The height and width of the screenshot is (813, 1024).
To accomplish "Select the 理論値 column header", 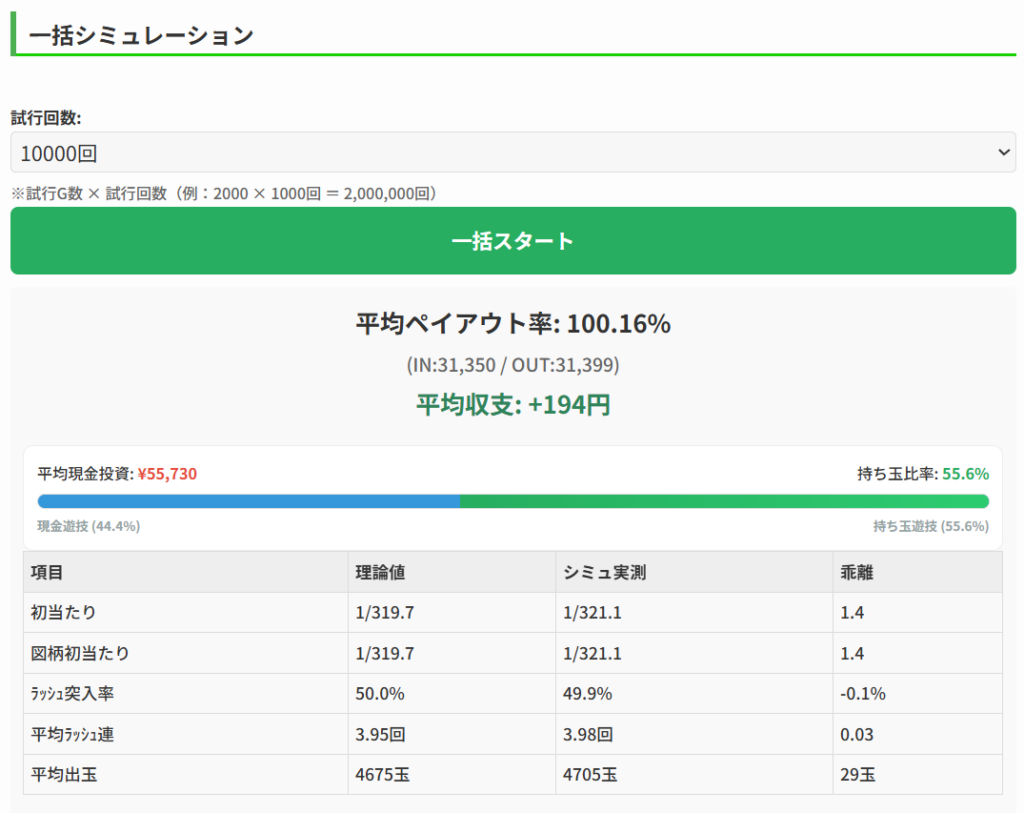I will click(380, 572).
